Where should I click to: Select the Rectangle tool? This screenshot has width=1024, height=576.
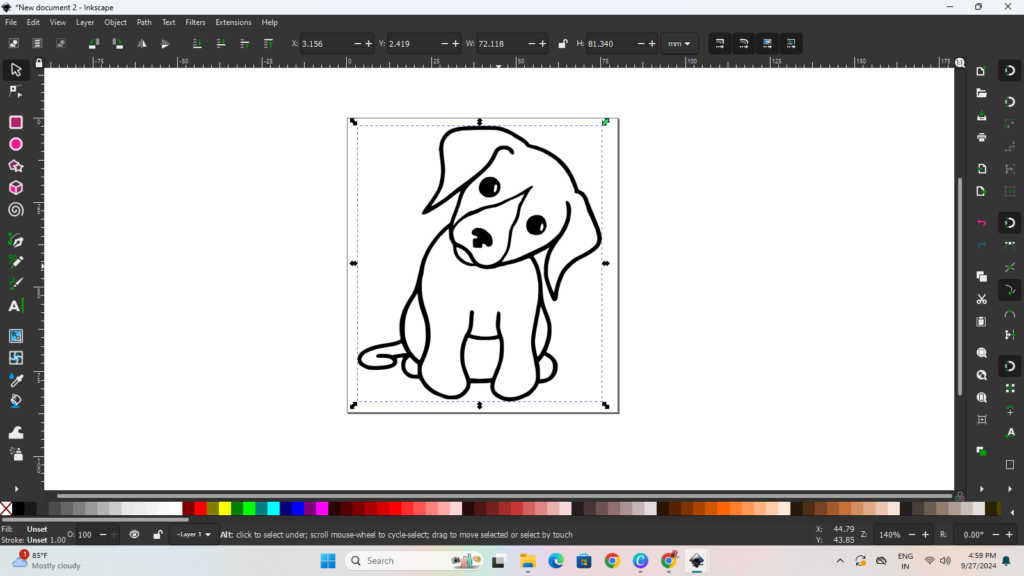point(16,122)
